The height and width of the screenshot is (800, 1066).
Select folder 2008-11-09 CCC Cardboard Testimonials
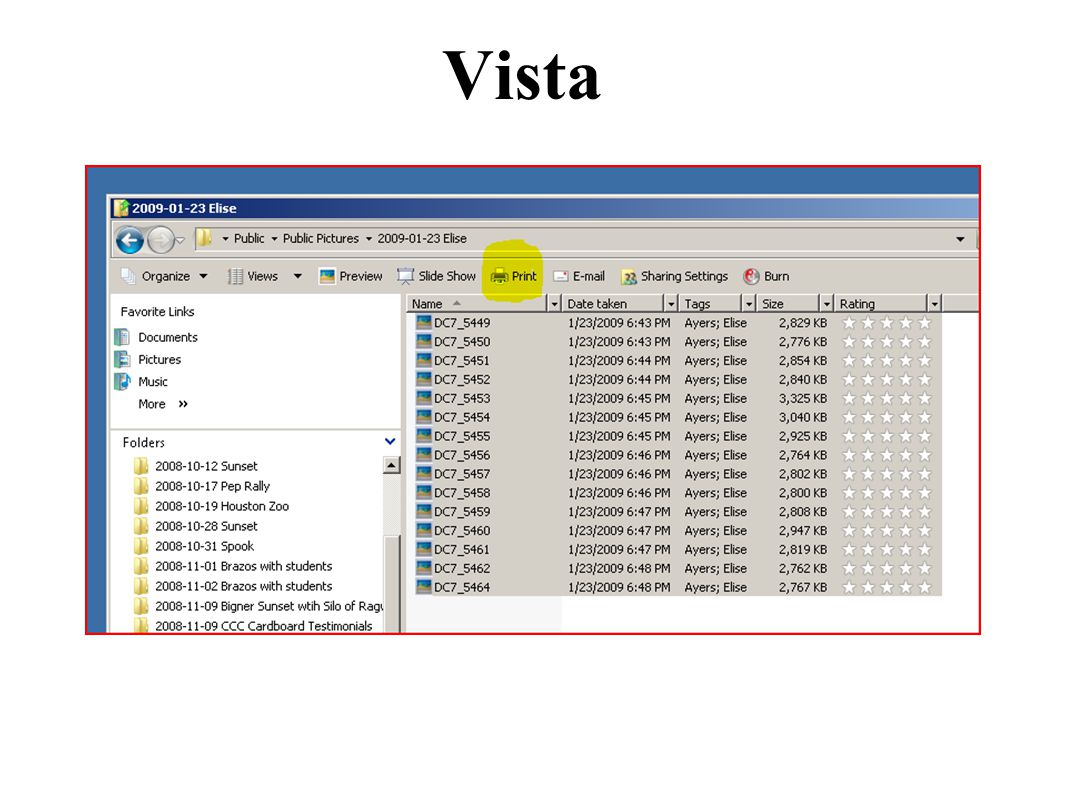(x=253, y=626)
